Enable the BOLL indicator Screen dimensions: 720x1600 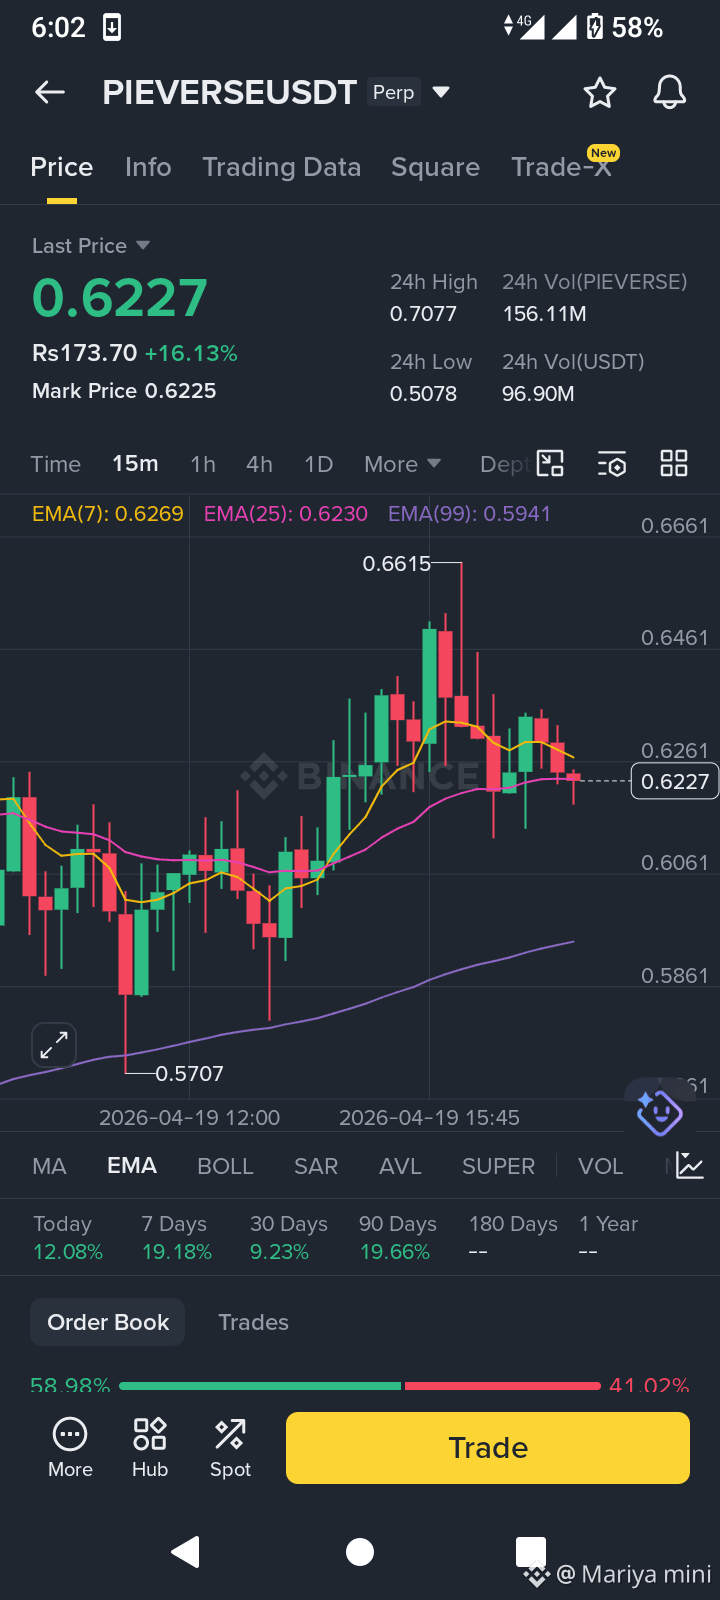(225, 1166)
